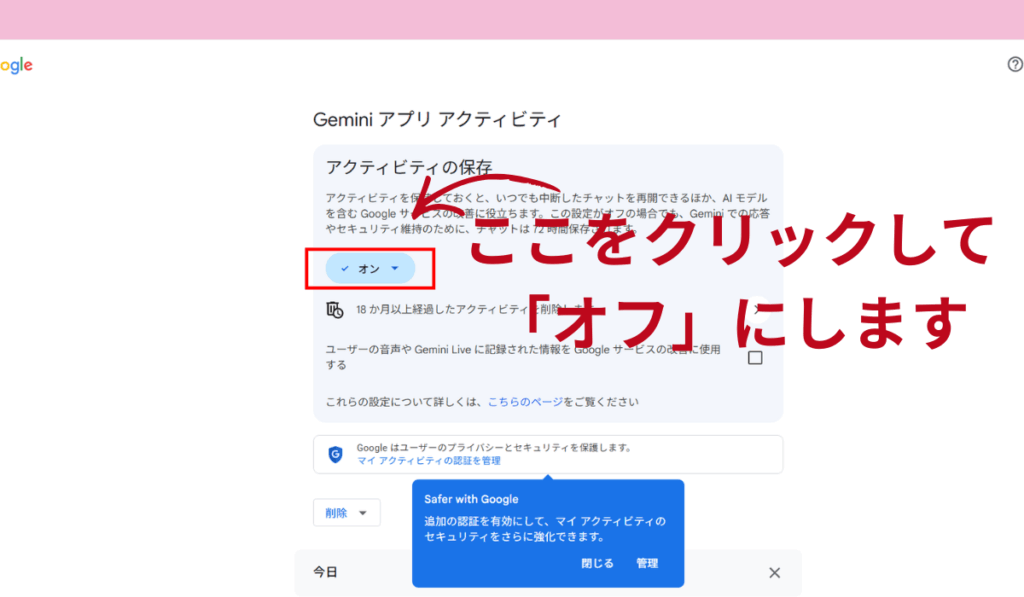This screenshot has height=597, width=1024.
Task: Click the 今日 section header
Action: (325, 573)
